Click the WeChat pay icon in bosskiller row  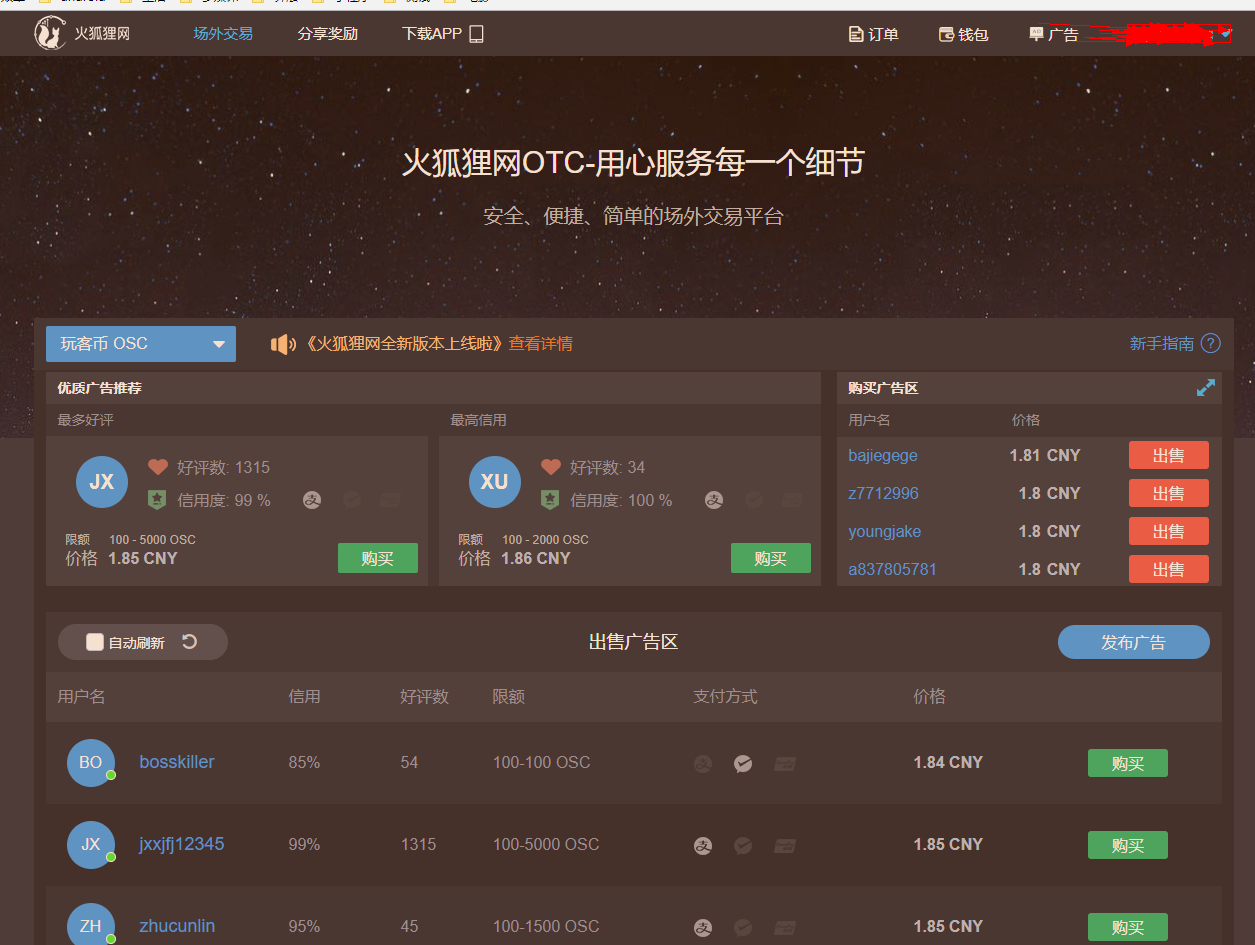coord(743,763)
